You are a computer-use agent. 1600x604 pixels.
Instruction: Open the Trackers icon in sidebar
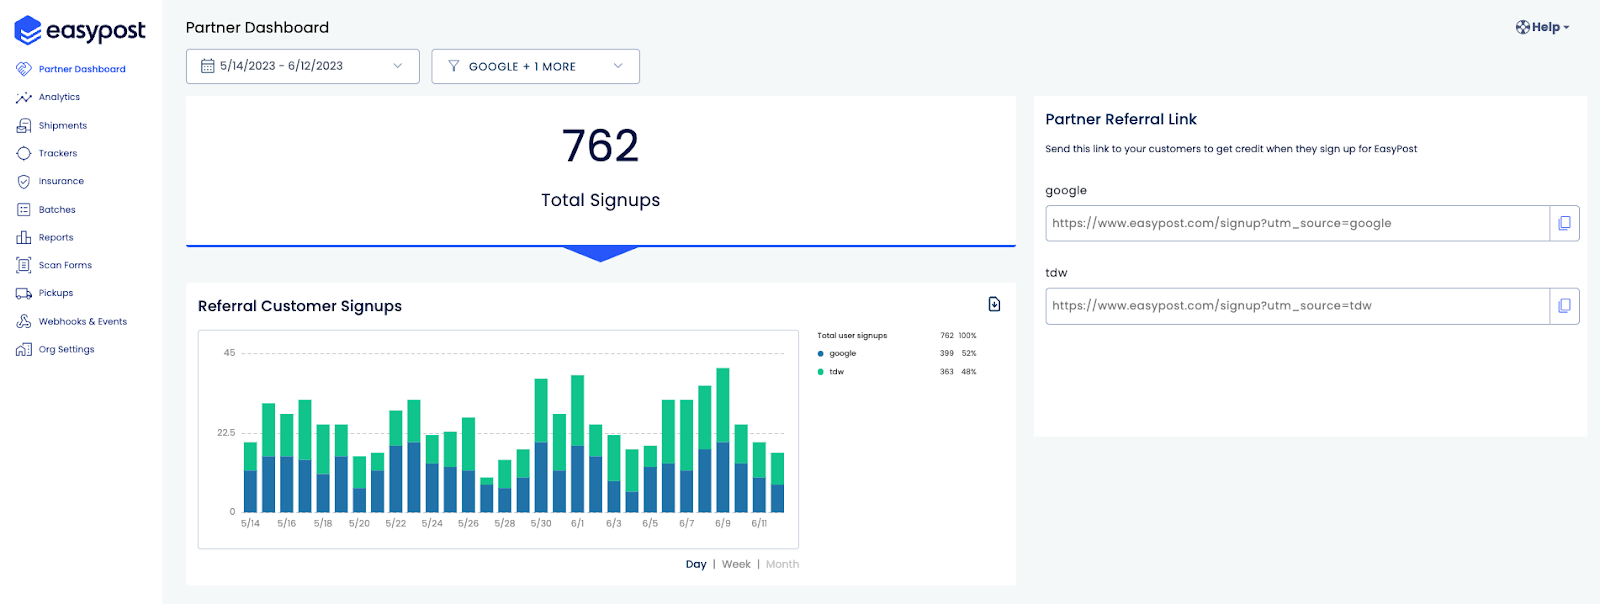click(x=24, y=154)
